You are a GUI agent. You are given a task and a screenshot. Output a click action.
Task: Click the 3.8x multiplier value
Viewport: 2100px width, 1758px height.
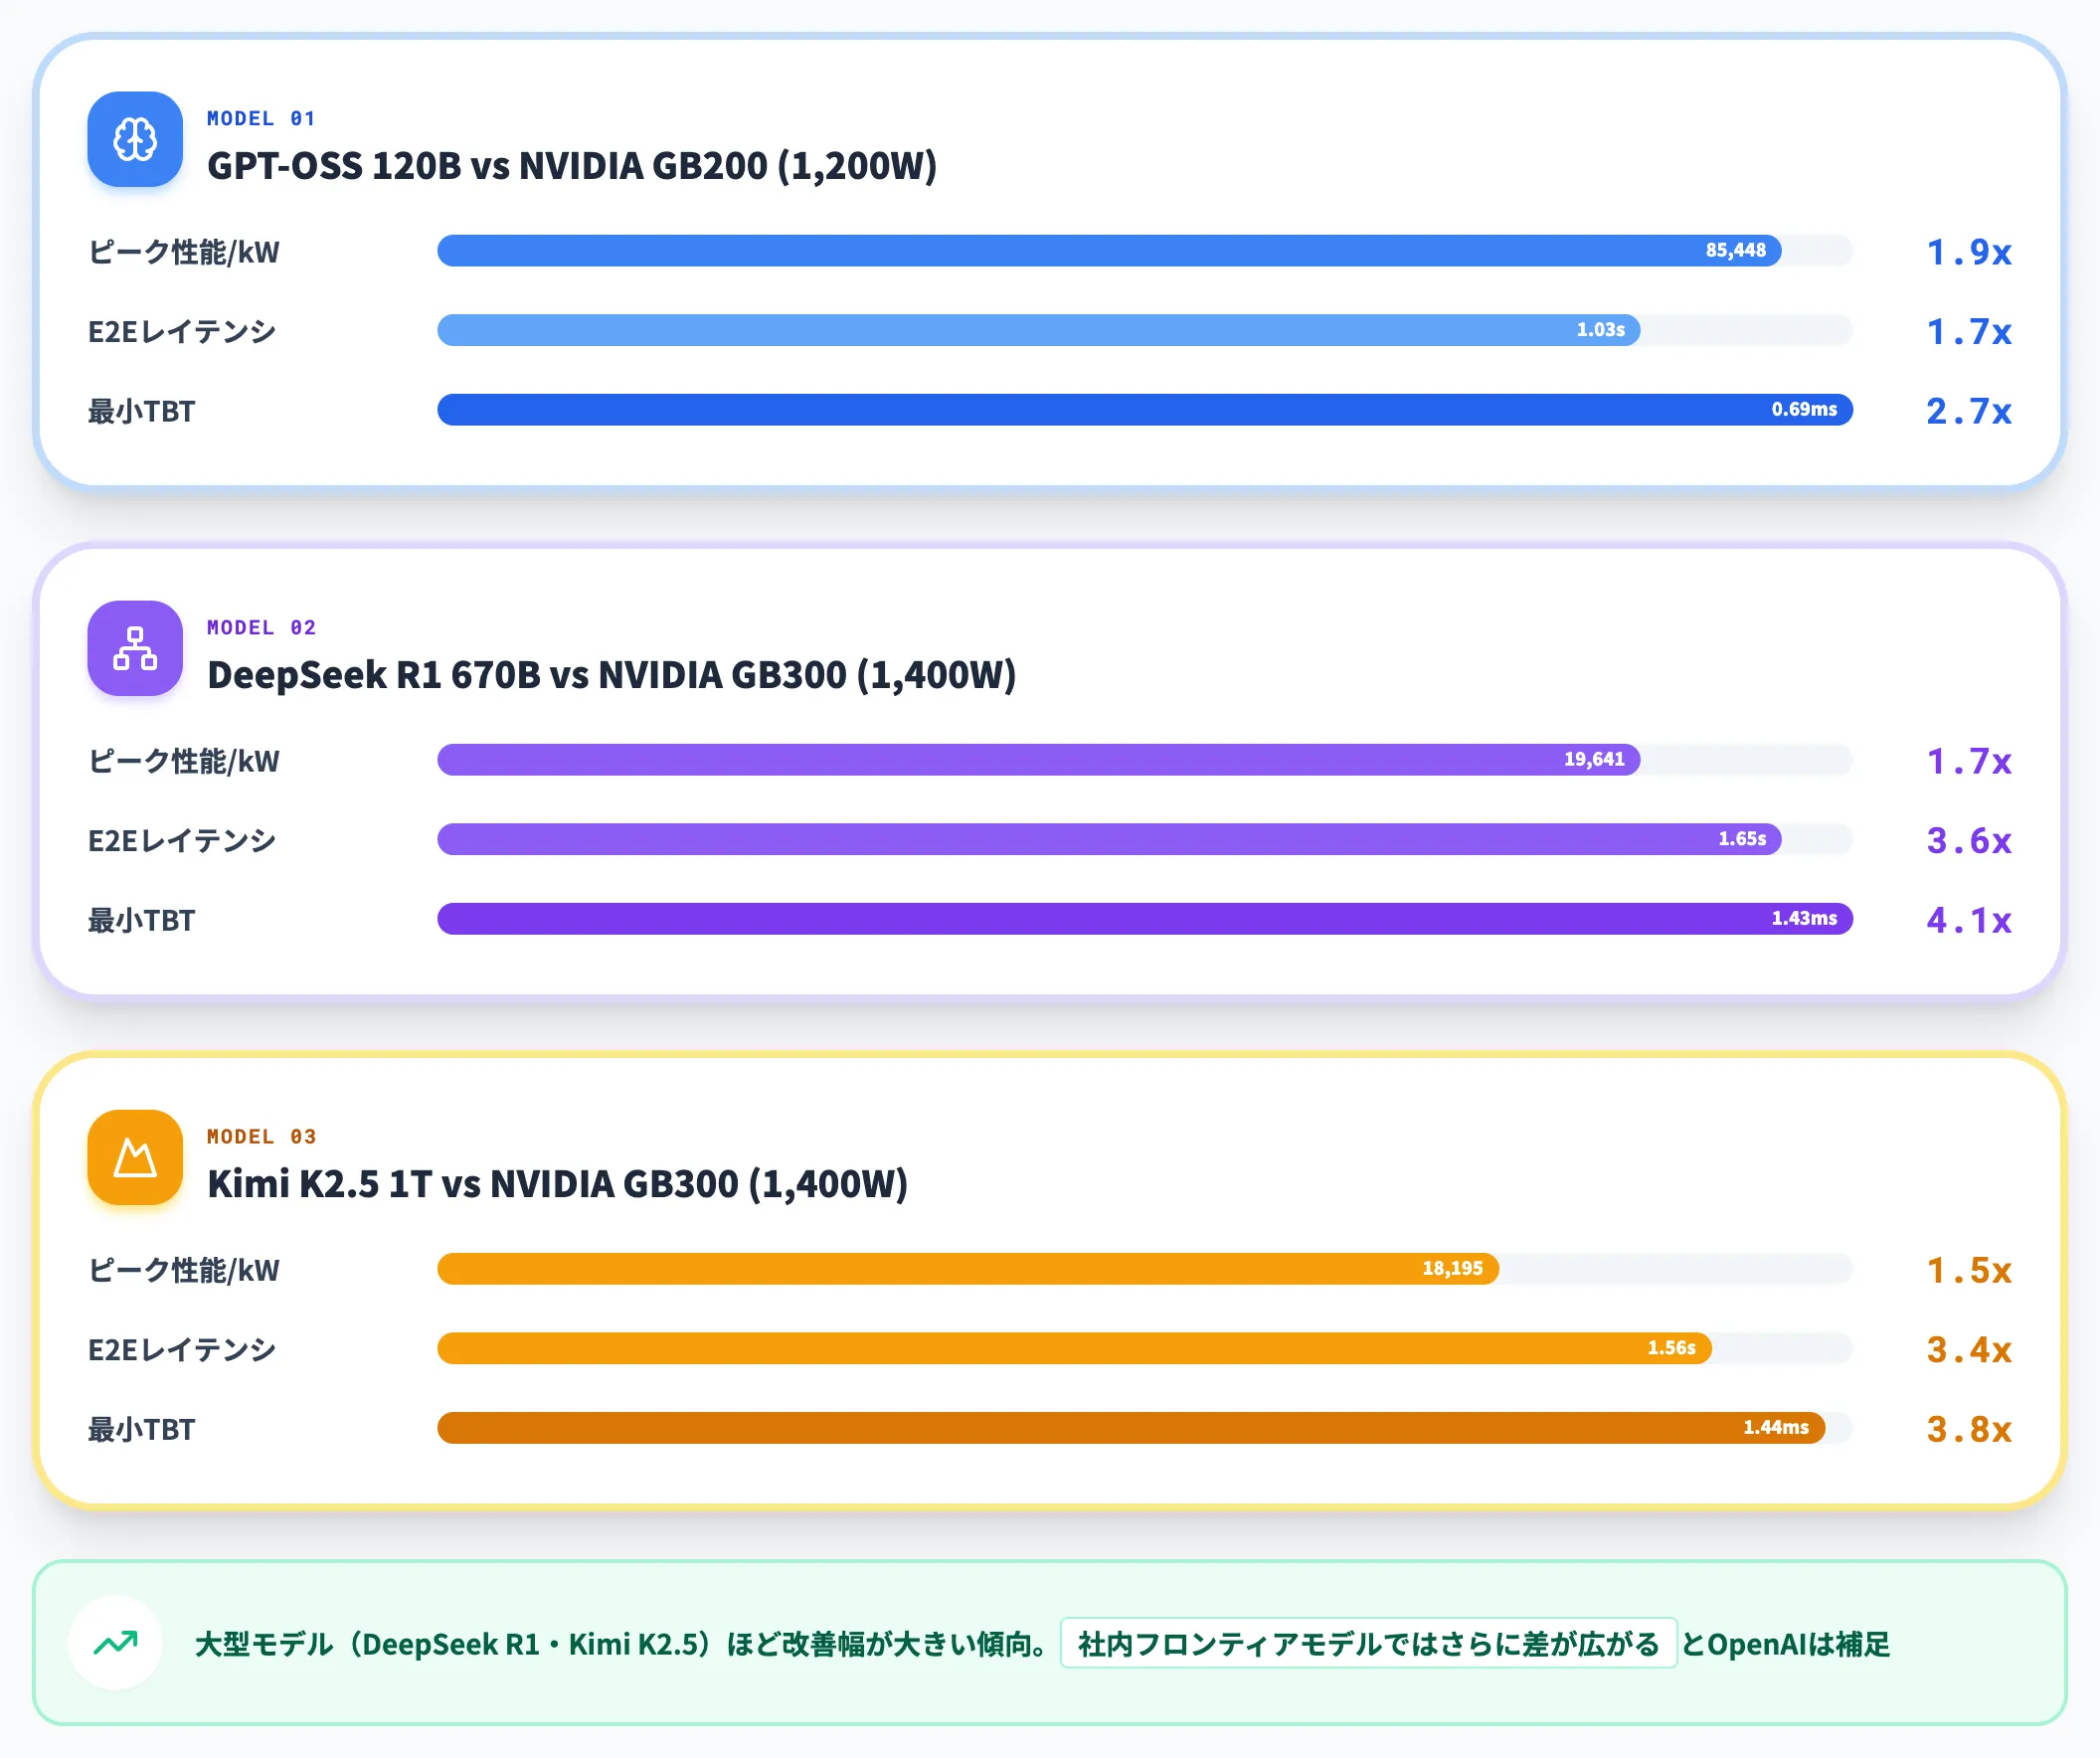pos(1969,1429)
